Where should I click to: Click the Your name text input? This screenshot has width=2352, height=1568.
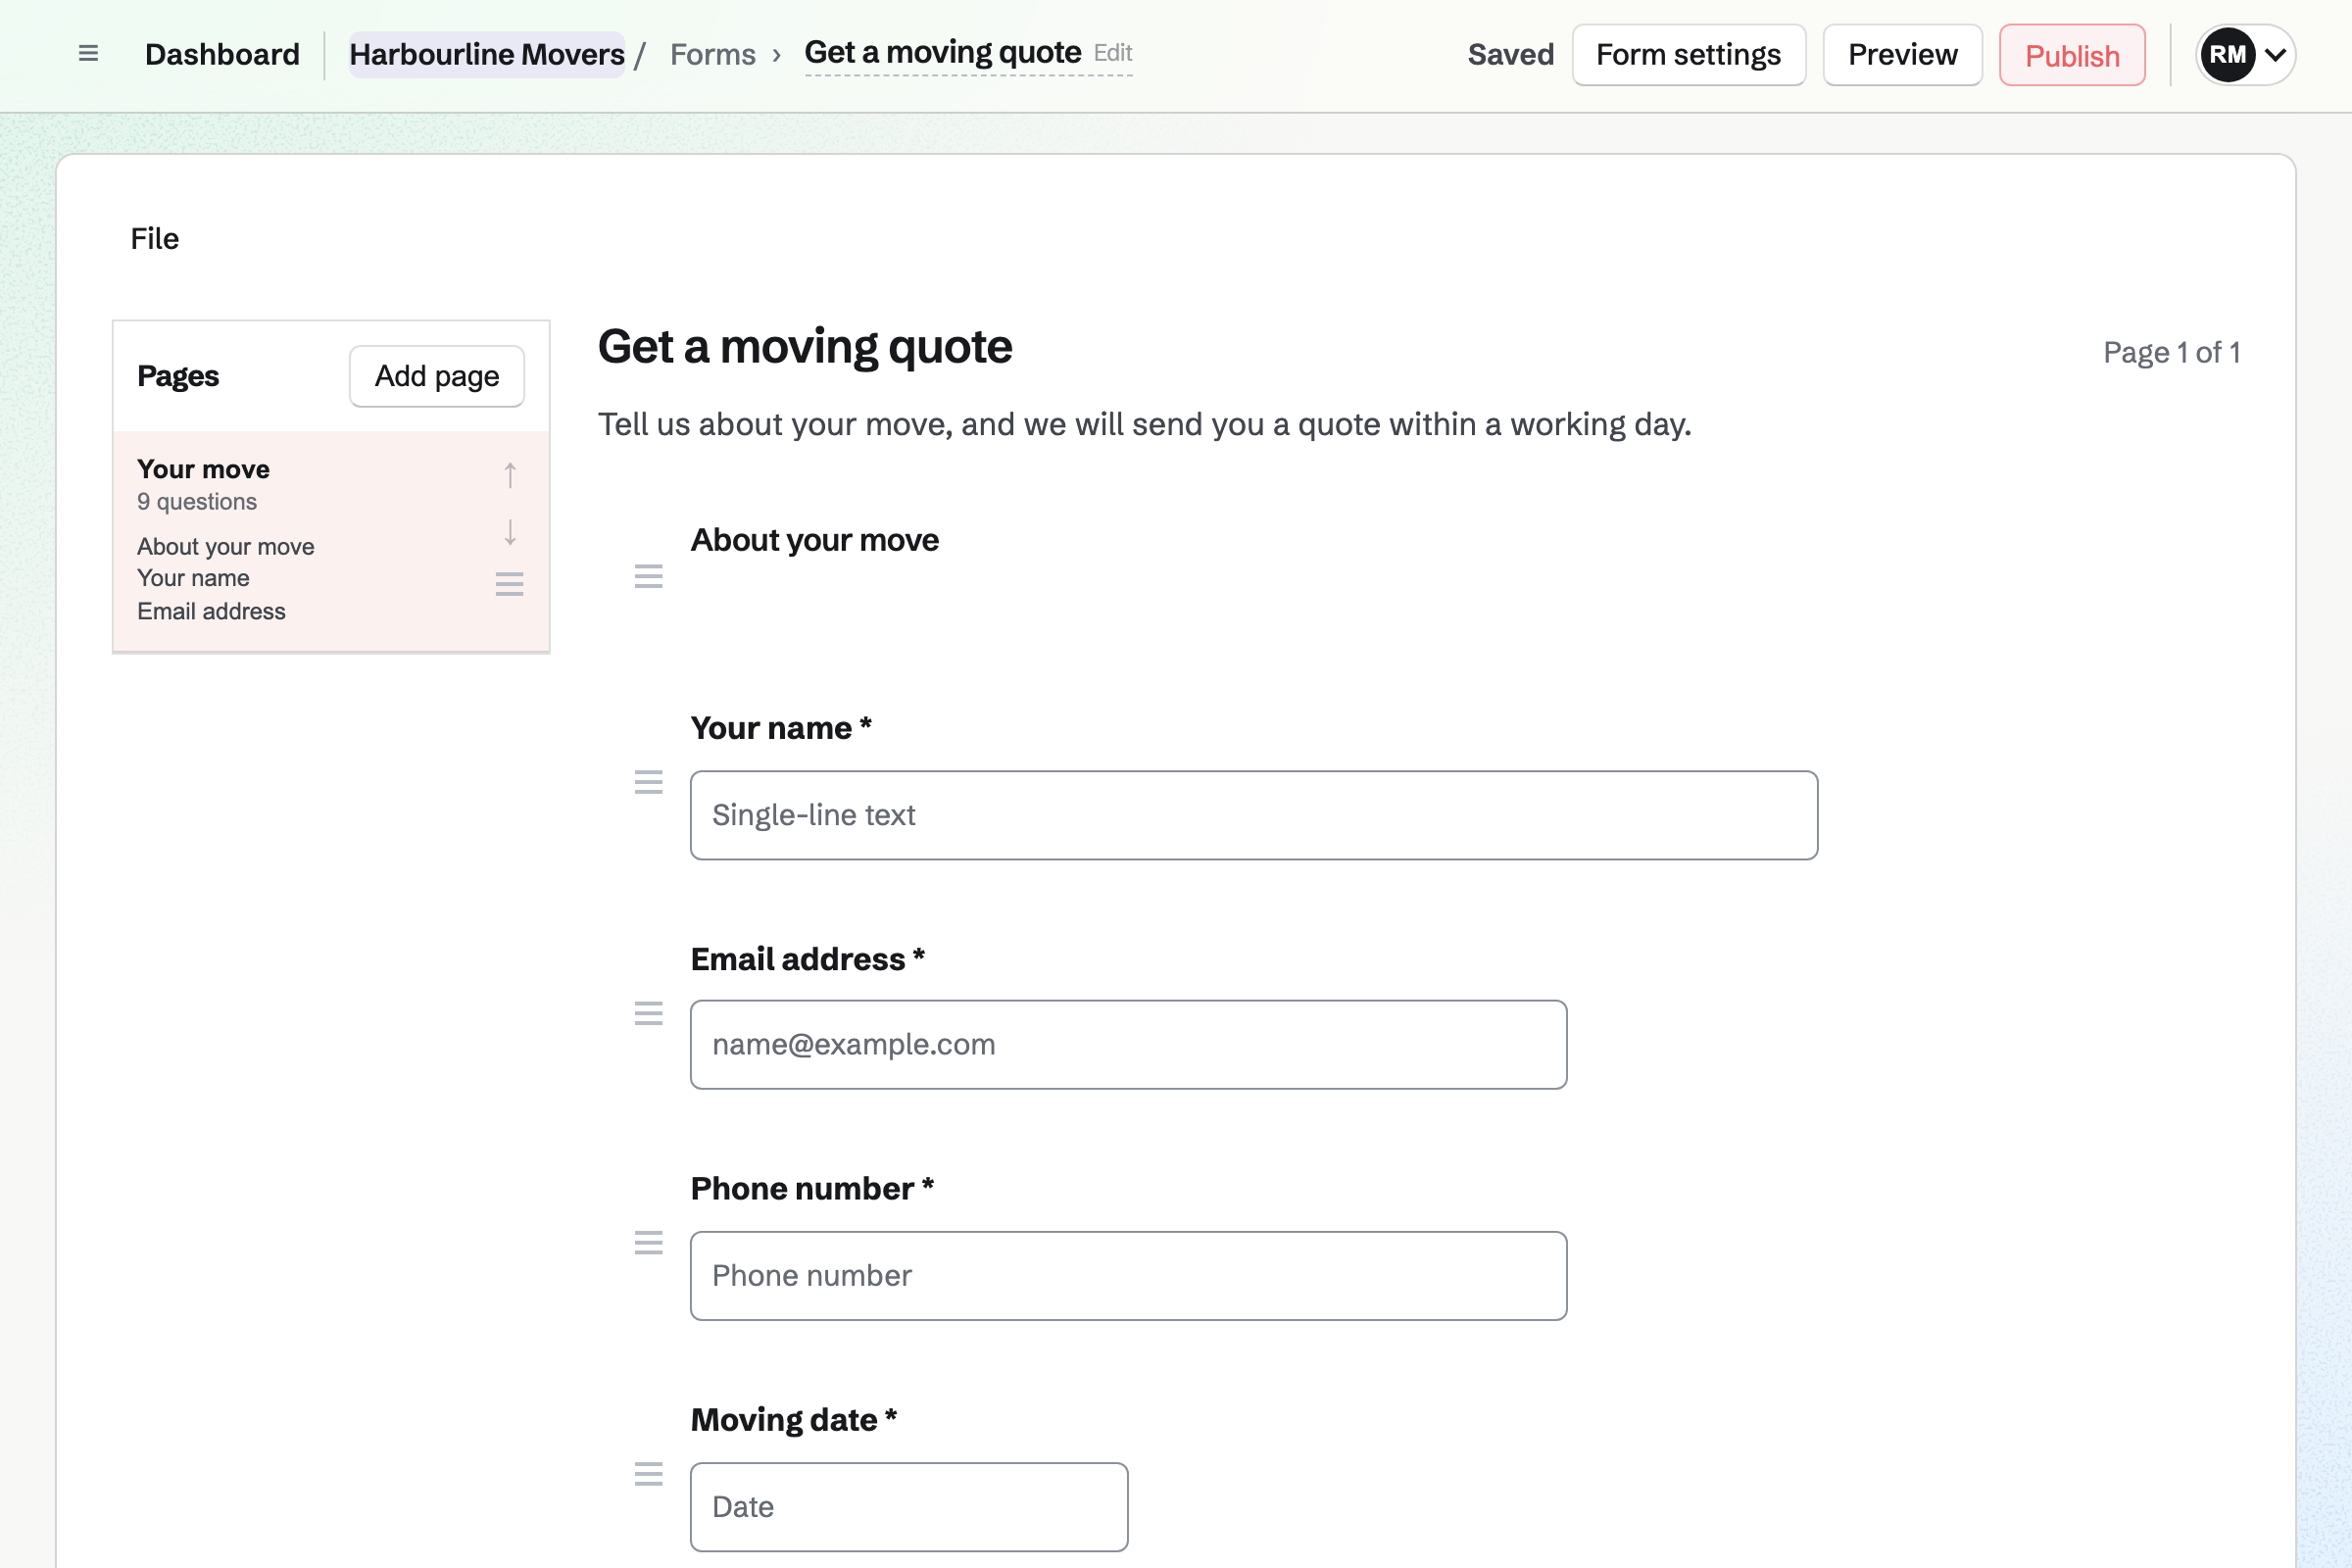point(1254,815)
